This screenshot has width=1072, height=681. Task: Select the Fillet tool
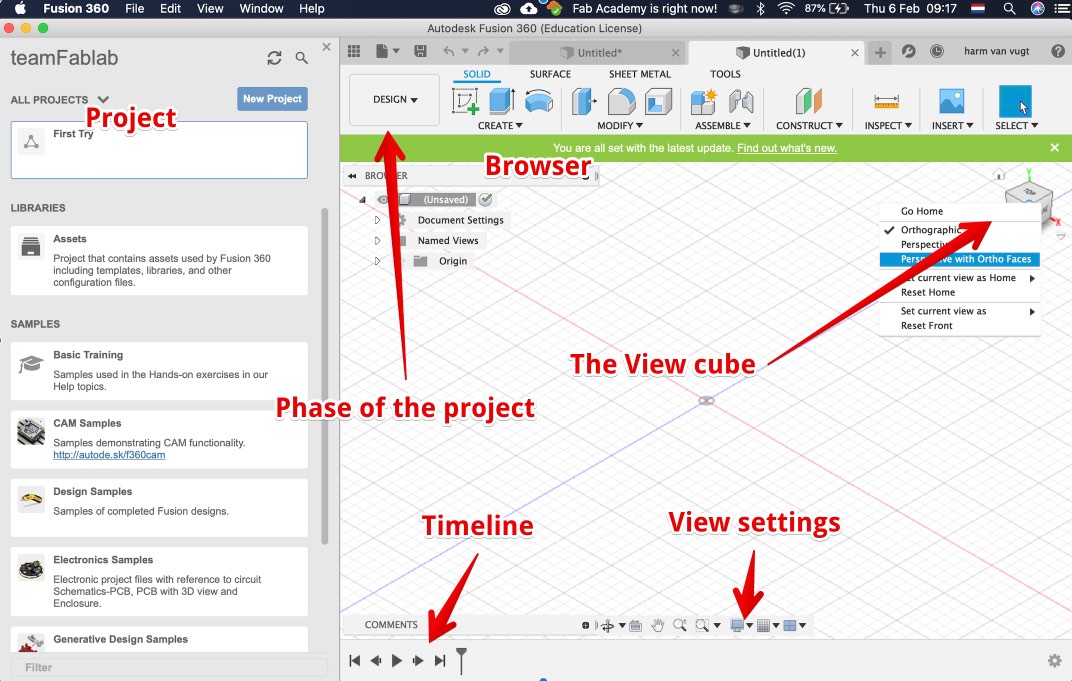click(621, 101)
